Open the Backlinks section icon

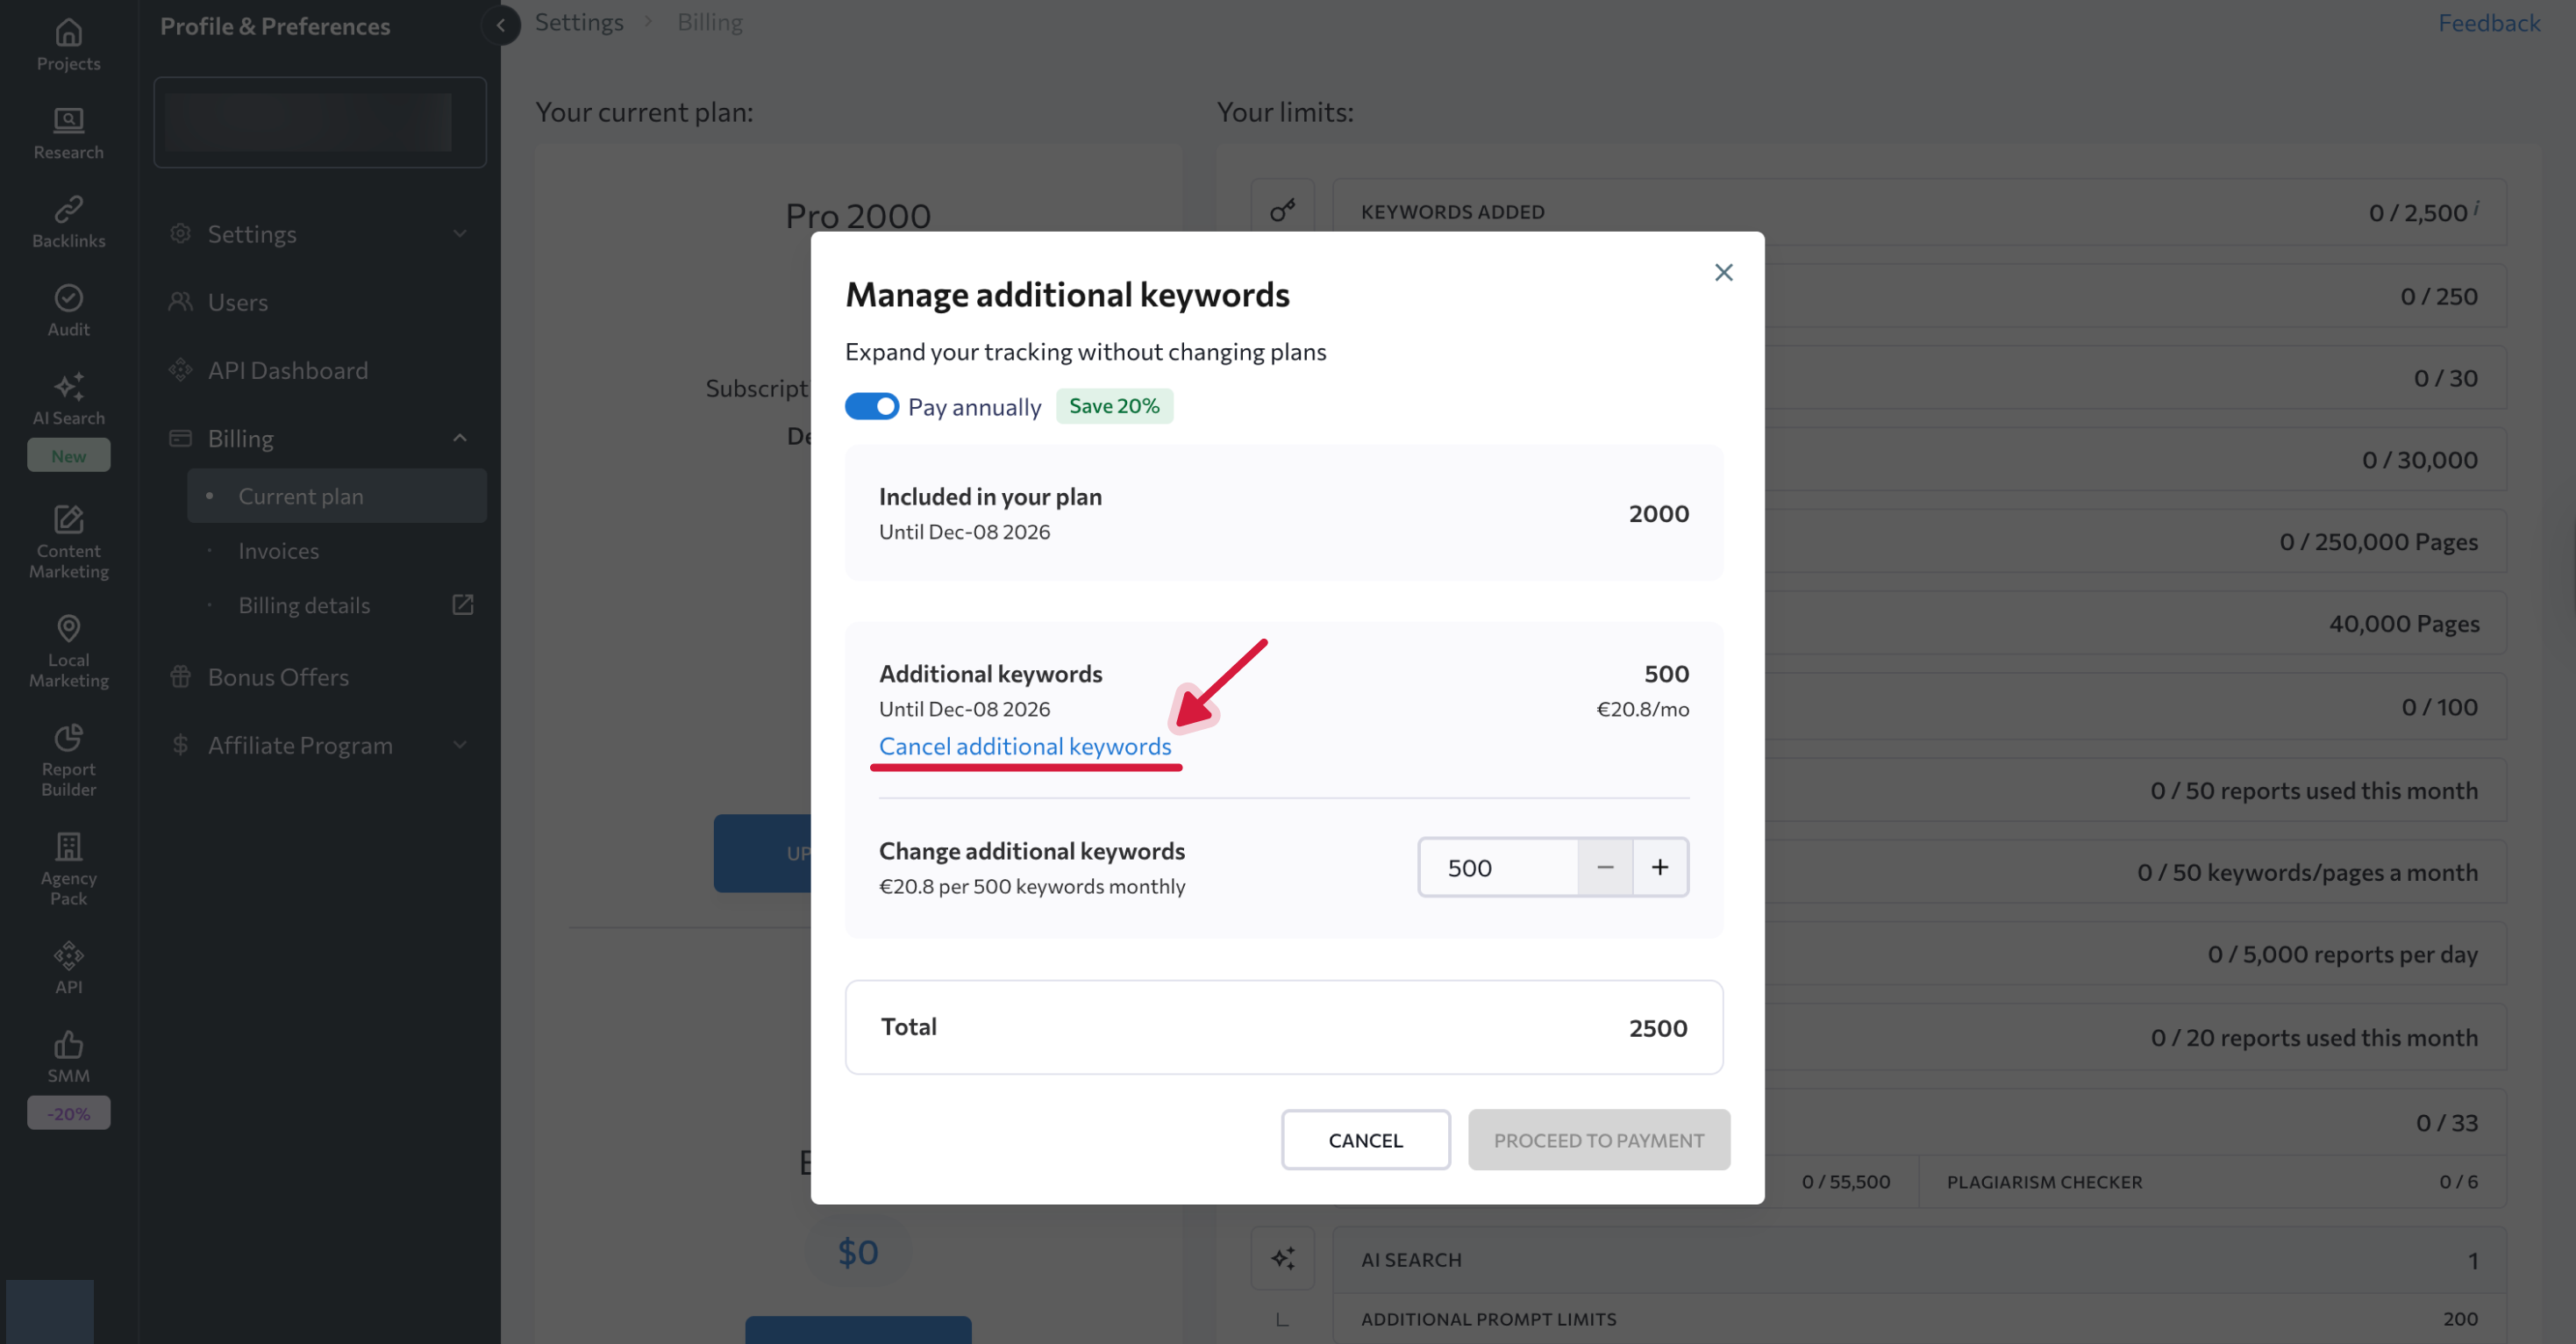[x=68, y=209]
